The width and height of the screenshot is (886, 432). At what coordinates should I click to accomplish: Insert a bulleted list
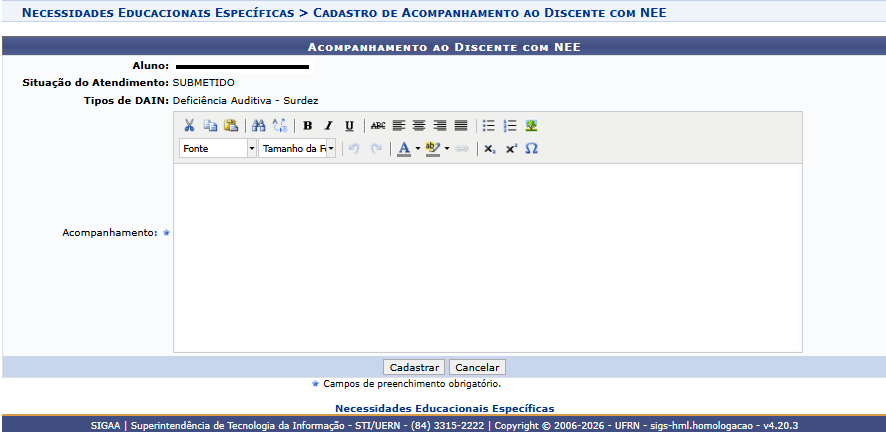point(489,125)
